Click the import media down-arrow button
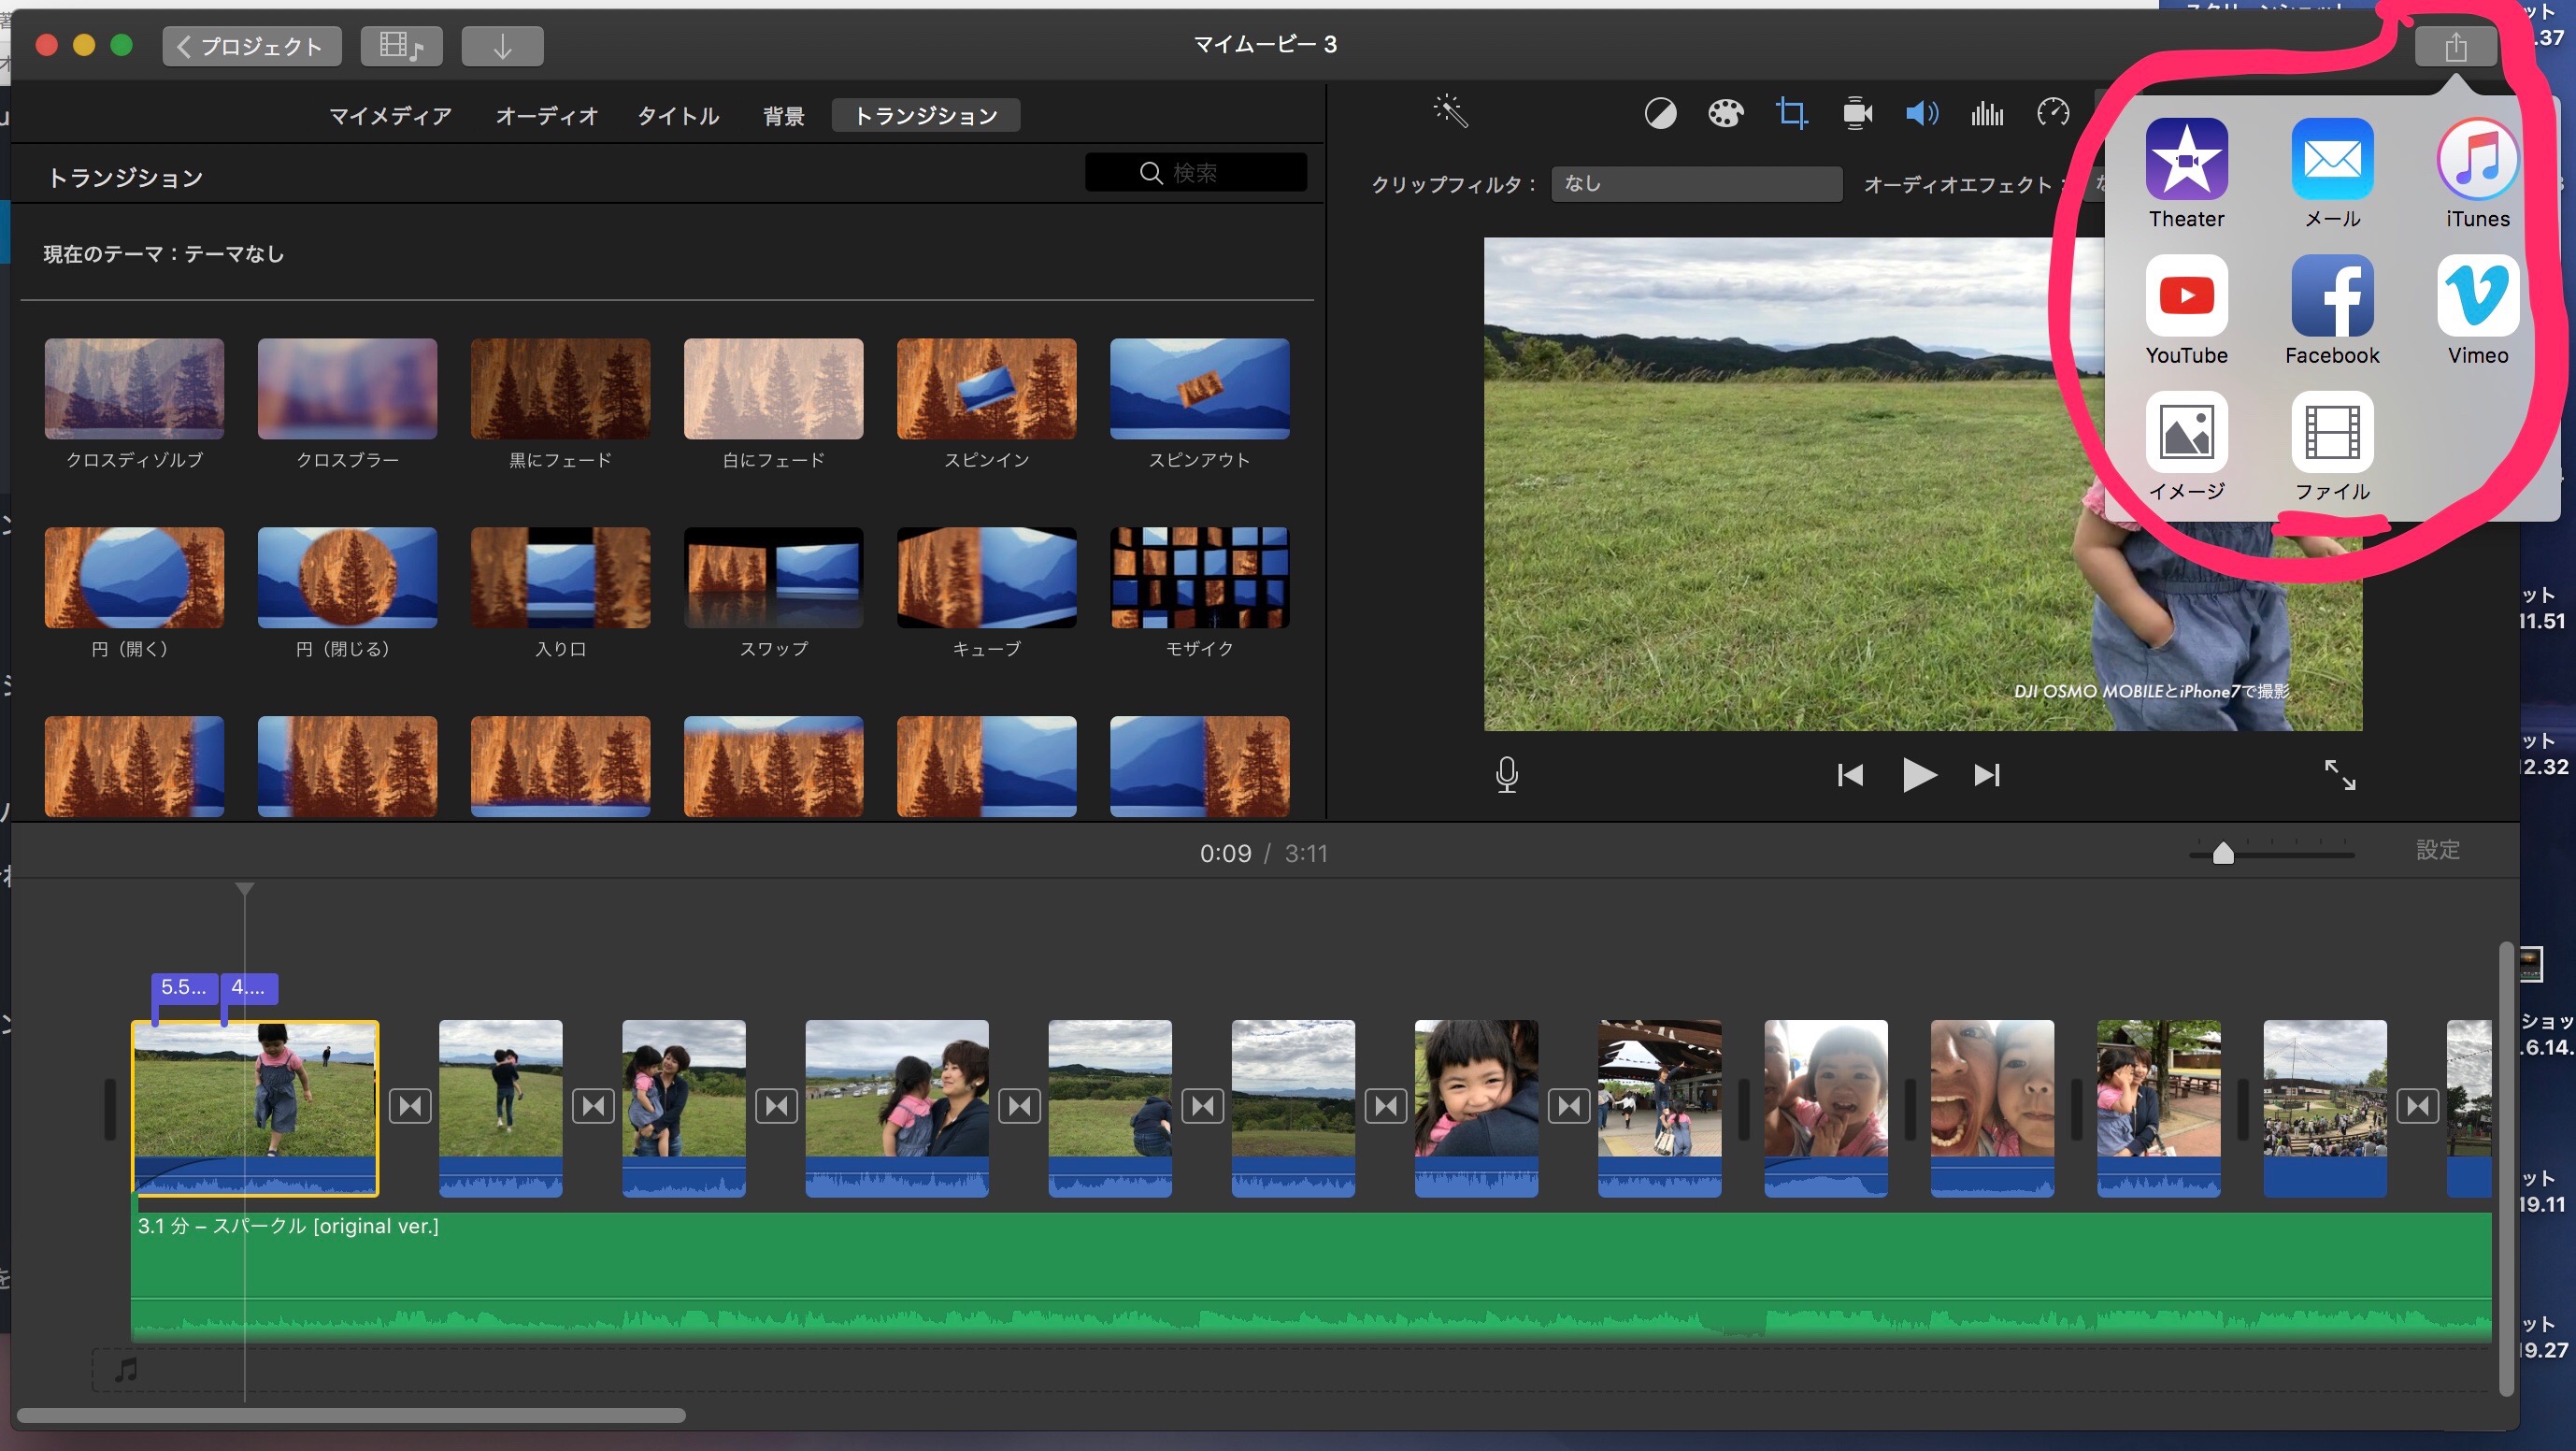 502,46
